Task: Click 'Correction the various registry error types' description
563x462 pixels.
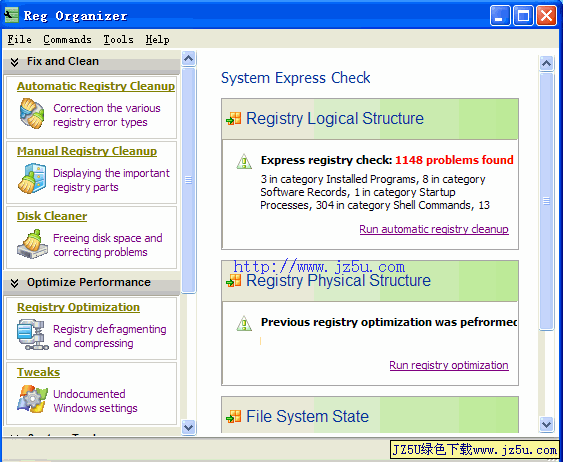Action: pos(107,115)
